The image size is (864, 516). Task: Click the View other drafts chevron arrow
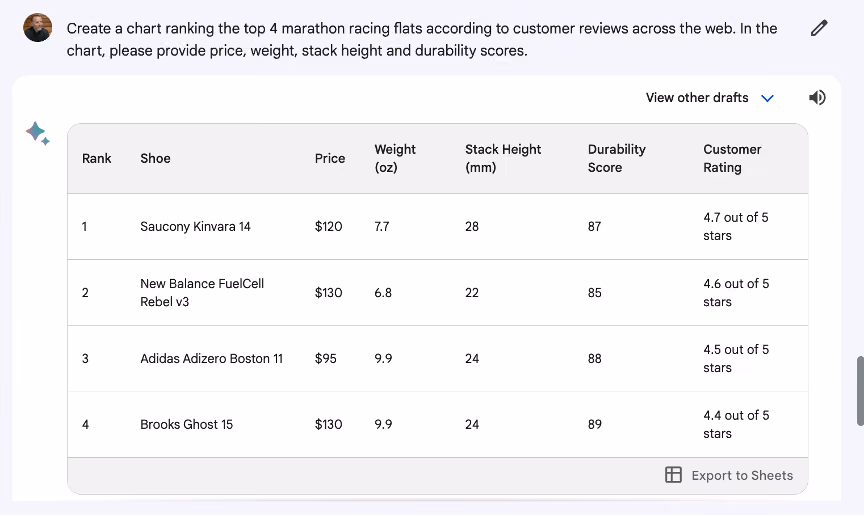pos(767,98)
